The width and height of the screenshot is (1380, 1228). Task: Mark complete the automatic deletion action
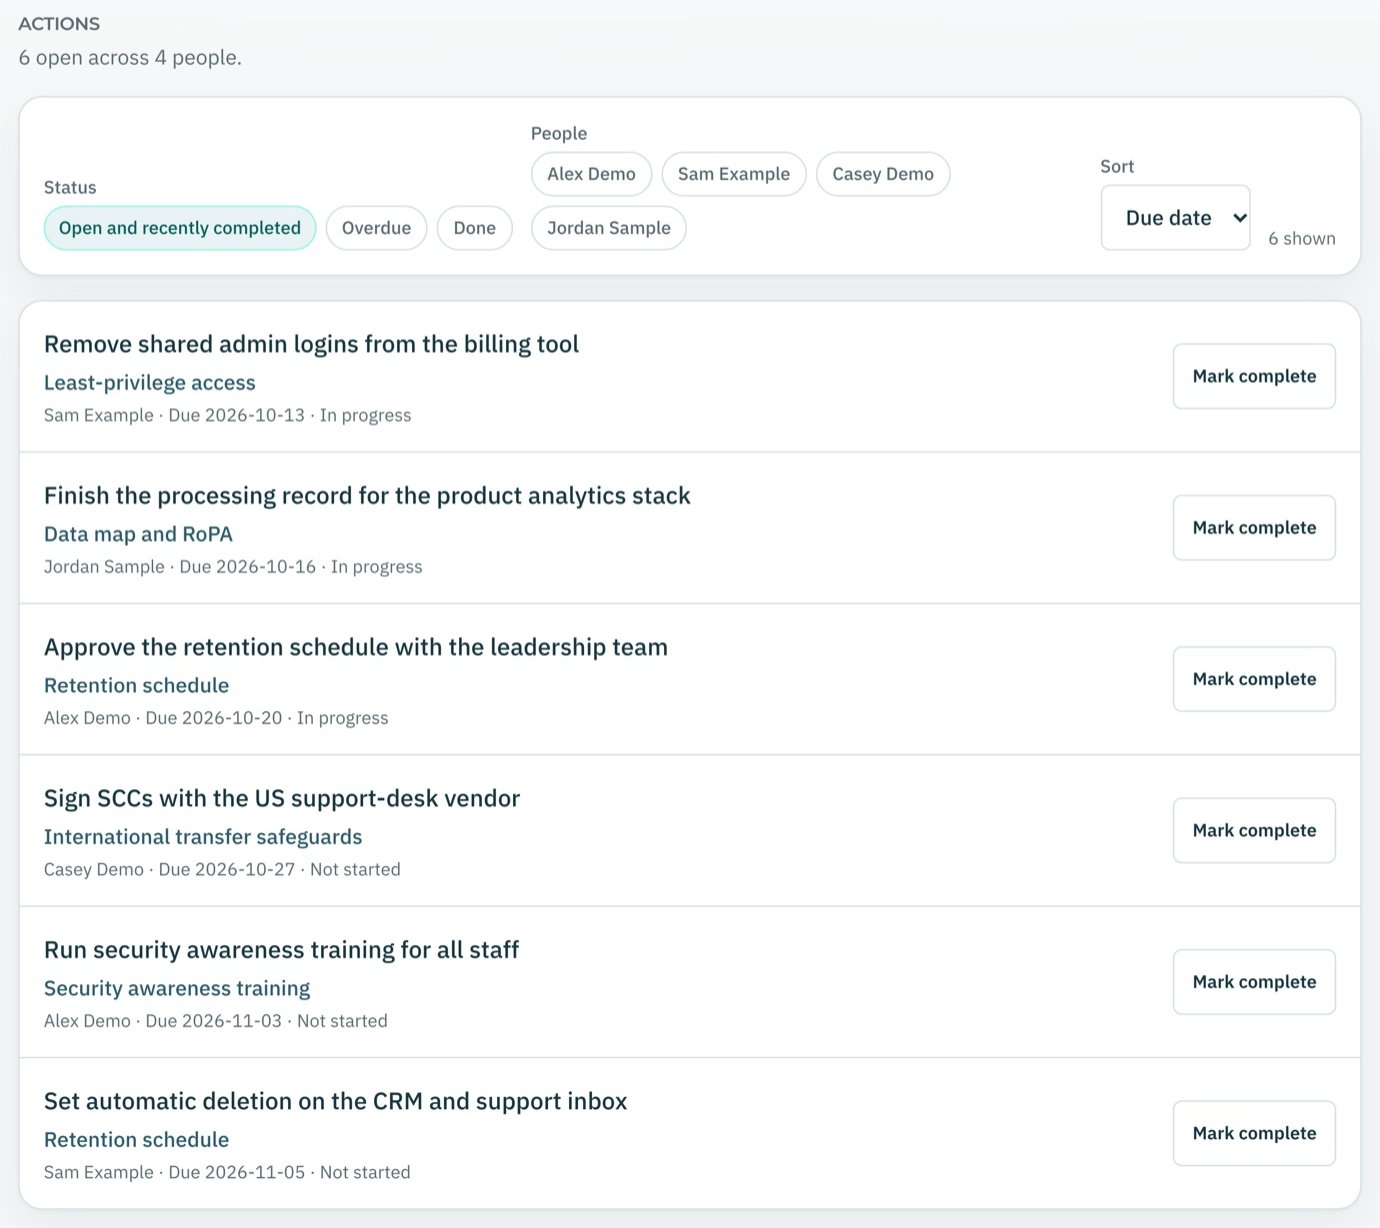[1254, 1133]
